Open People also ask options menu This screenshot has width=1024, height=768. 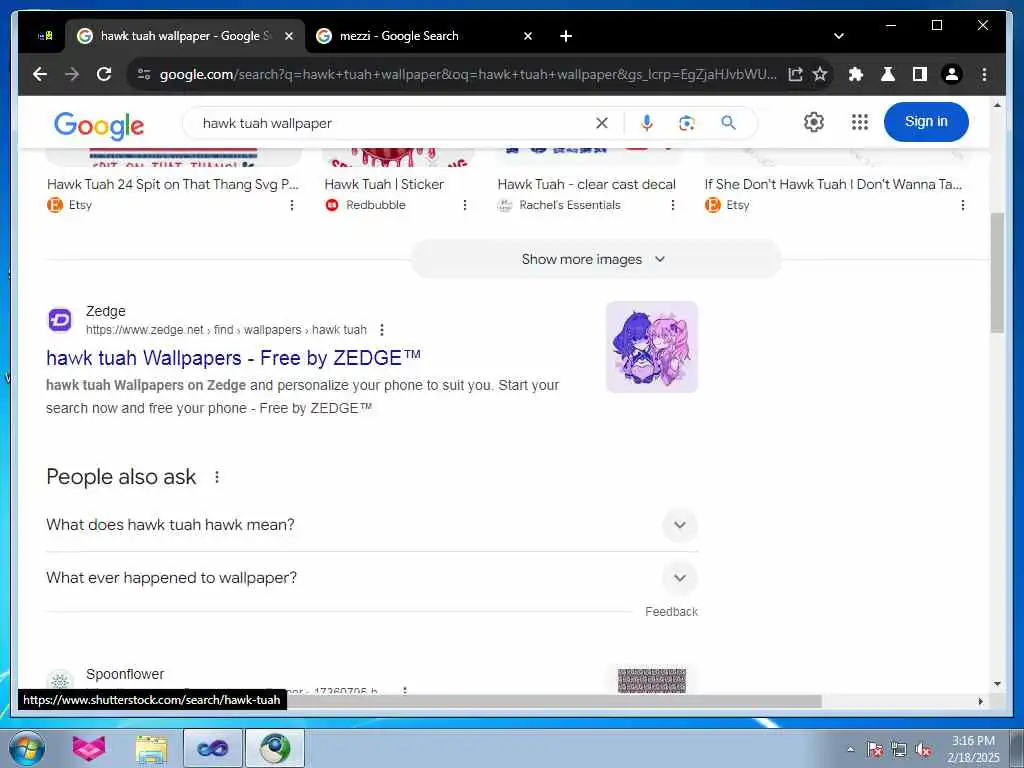pyautogui.click(x=217, y=477)
